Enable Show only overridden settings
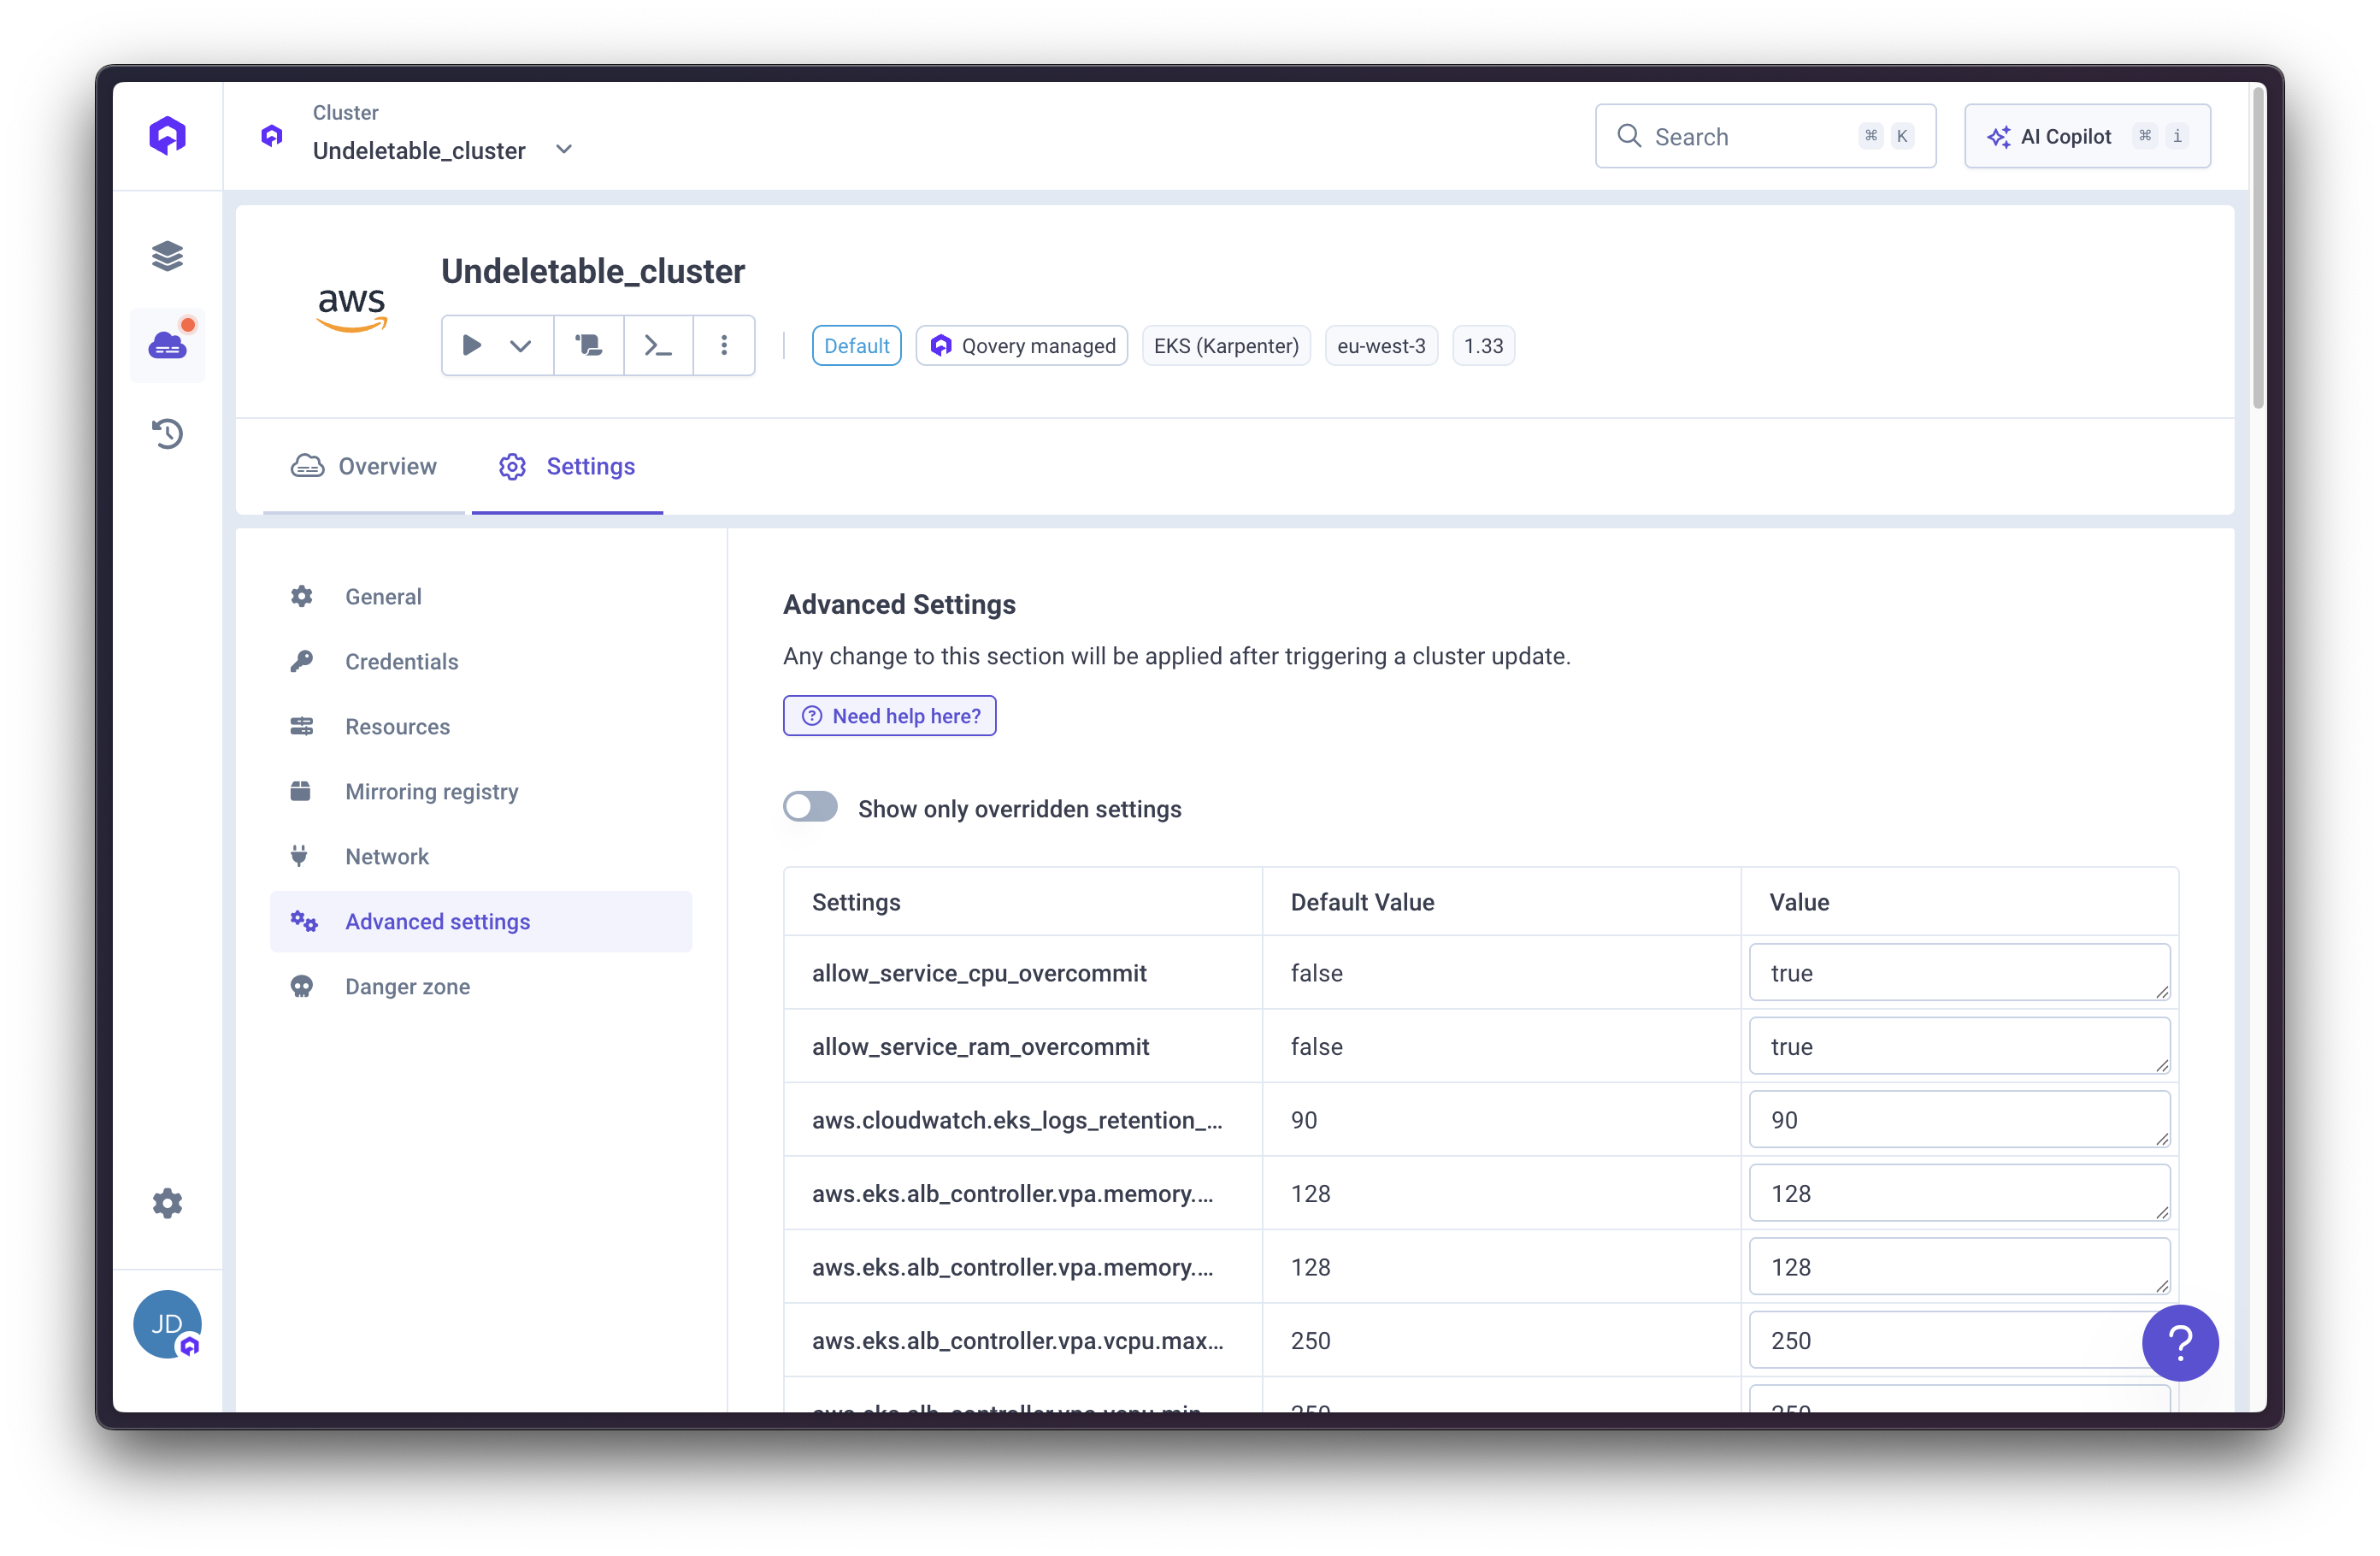Image resolution: width=2380 pixels, height=1556 pixels. 810,807
